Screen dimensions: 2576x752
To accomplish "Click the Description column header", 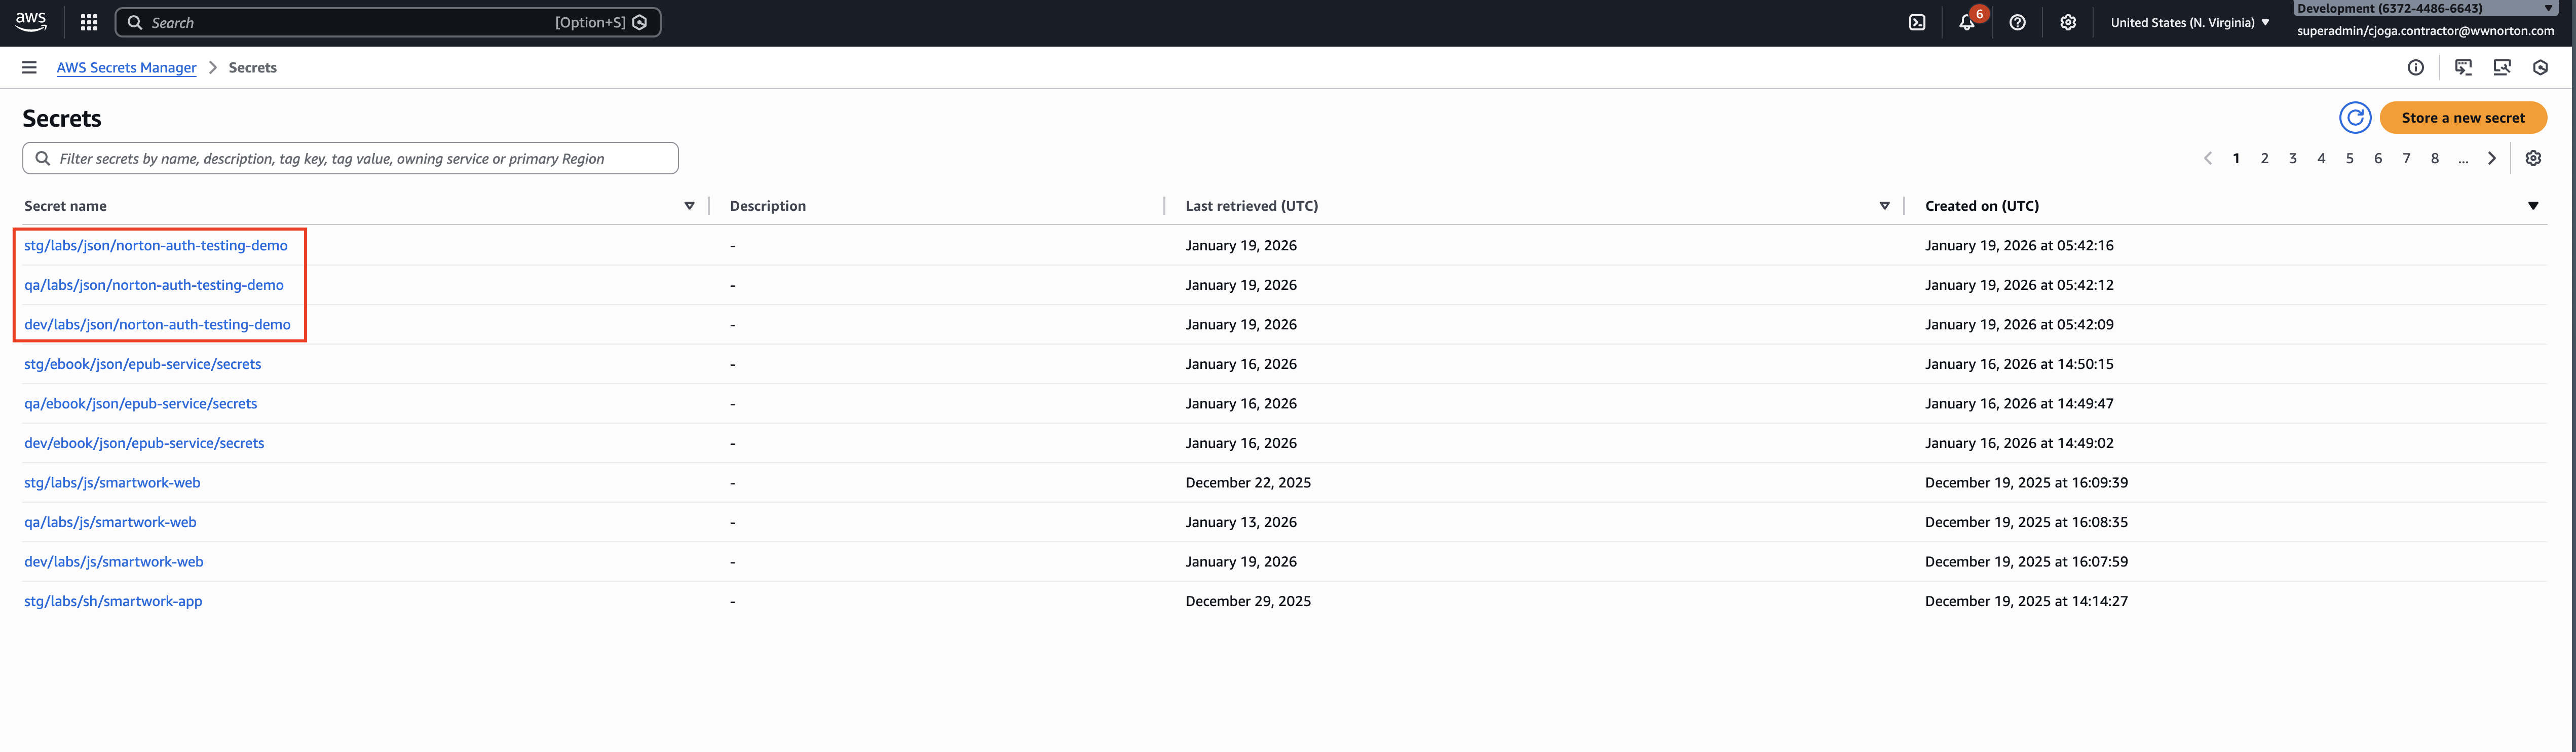I will coord(768,206).
